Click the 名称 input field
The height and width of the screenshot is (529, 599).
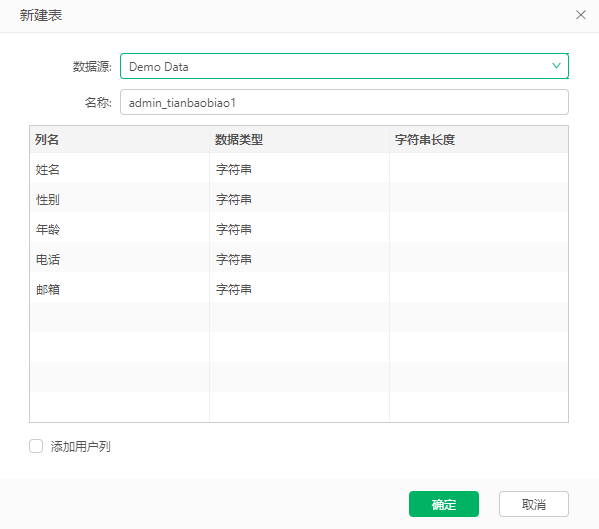pyautogui.click(x=344, y=102)
